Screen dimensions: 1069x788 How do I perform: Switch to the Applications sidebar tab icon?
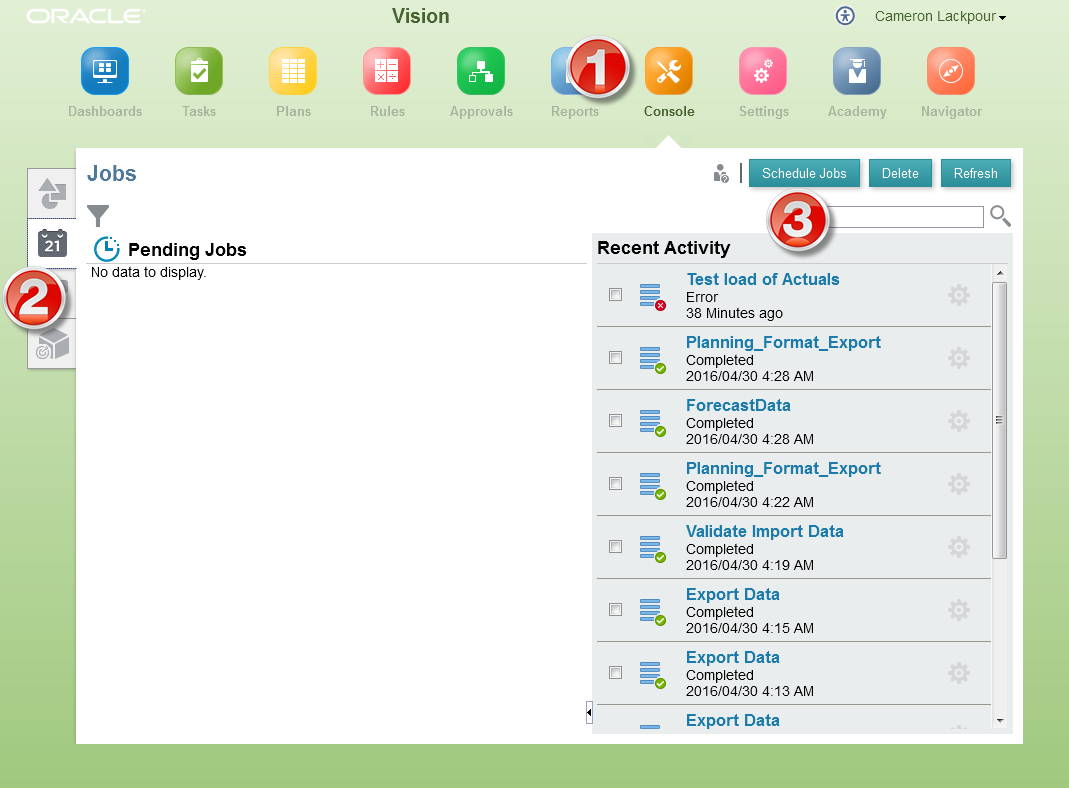[52, 194]
